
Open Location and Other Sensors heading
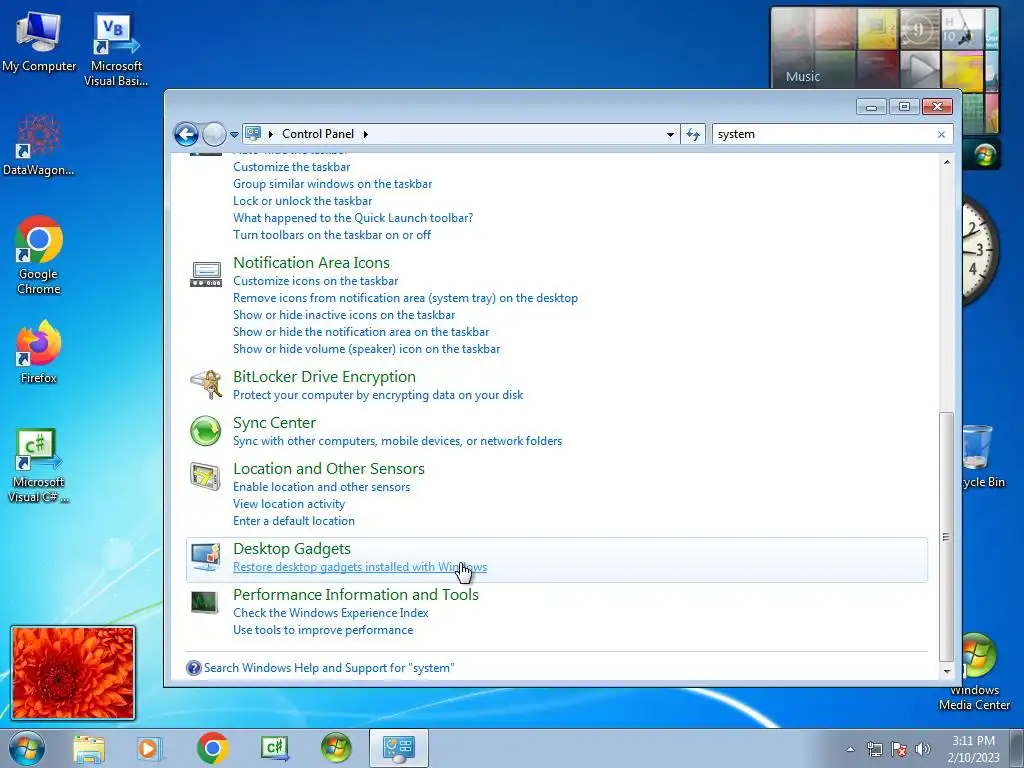328,468
